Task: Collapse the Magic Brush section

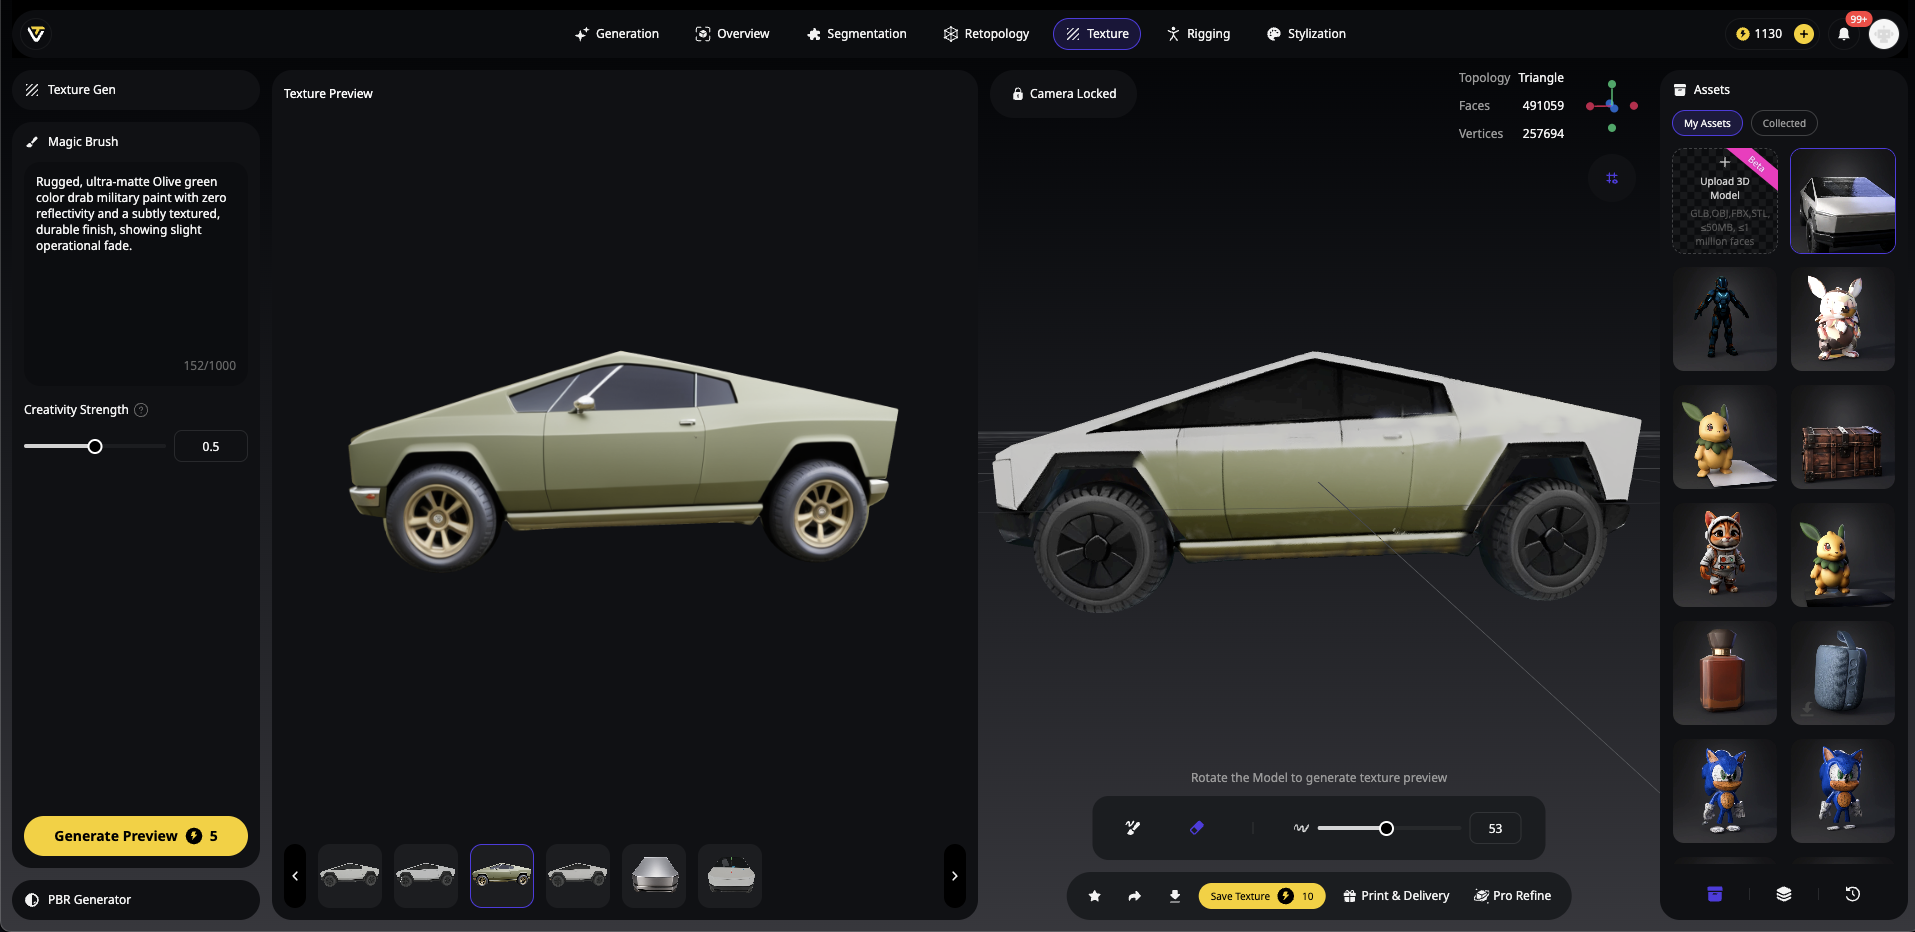Action: 83,142
